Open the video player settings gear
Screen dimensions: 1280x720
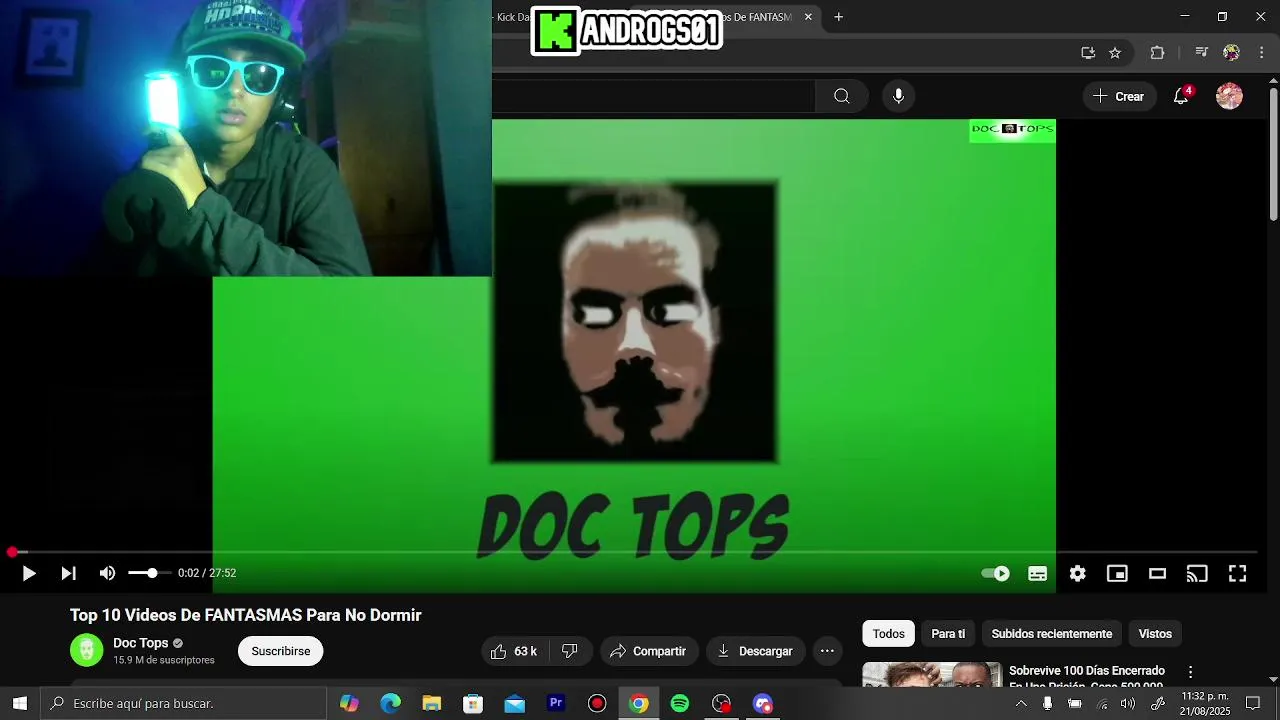[x=1077, y=573]
